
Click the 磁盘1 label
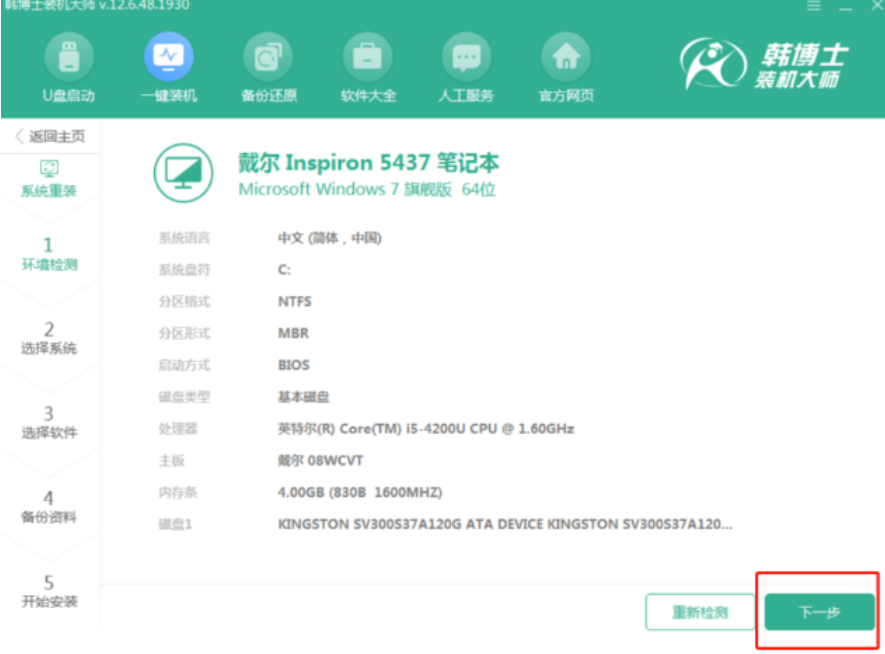click(176, 524)
